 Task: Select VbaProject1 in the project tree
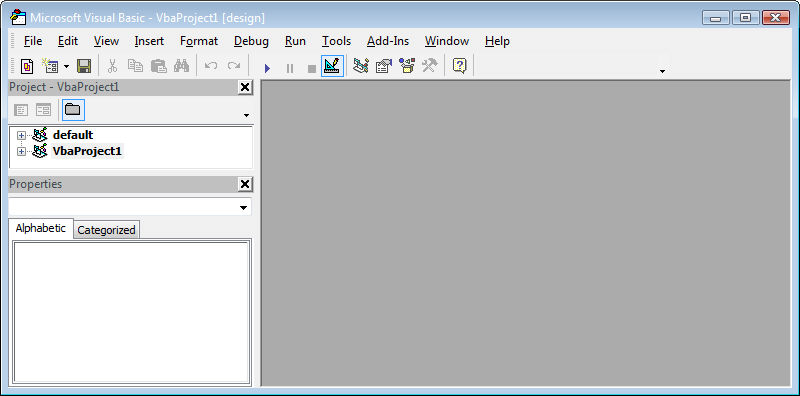[x=87, y=152]
